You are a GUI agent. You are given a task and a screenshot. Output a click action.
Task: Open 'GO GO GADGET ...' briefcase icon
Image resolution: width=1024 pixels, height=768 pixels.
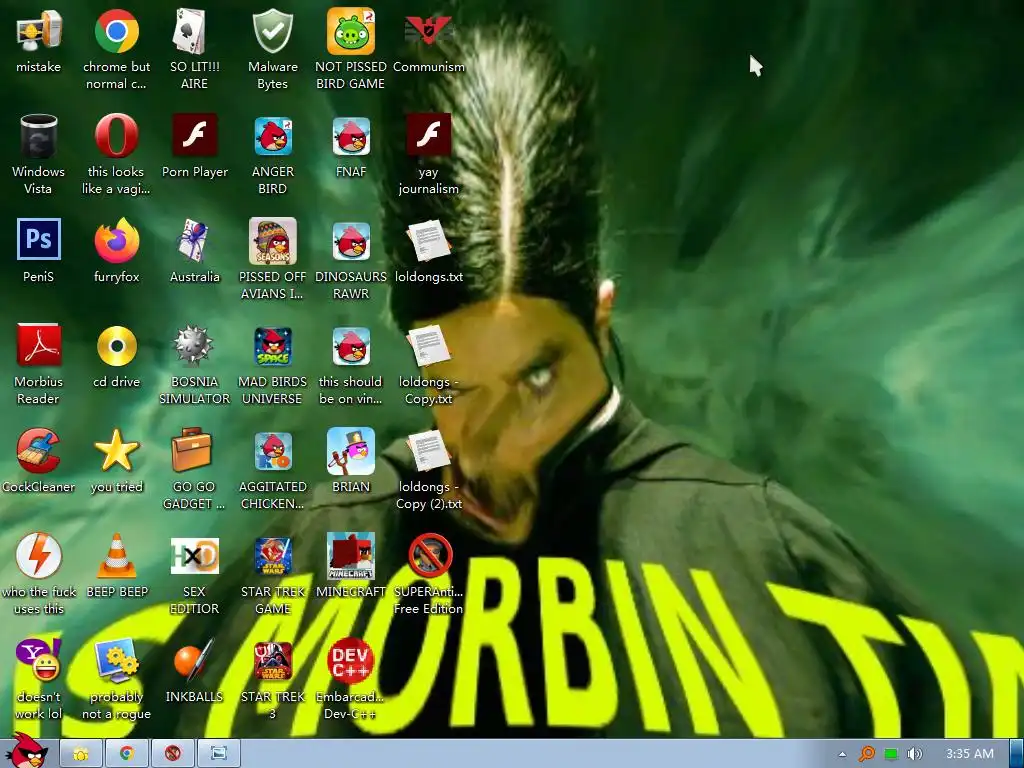tap(192, 449)
